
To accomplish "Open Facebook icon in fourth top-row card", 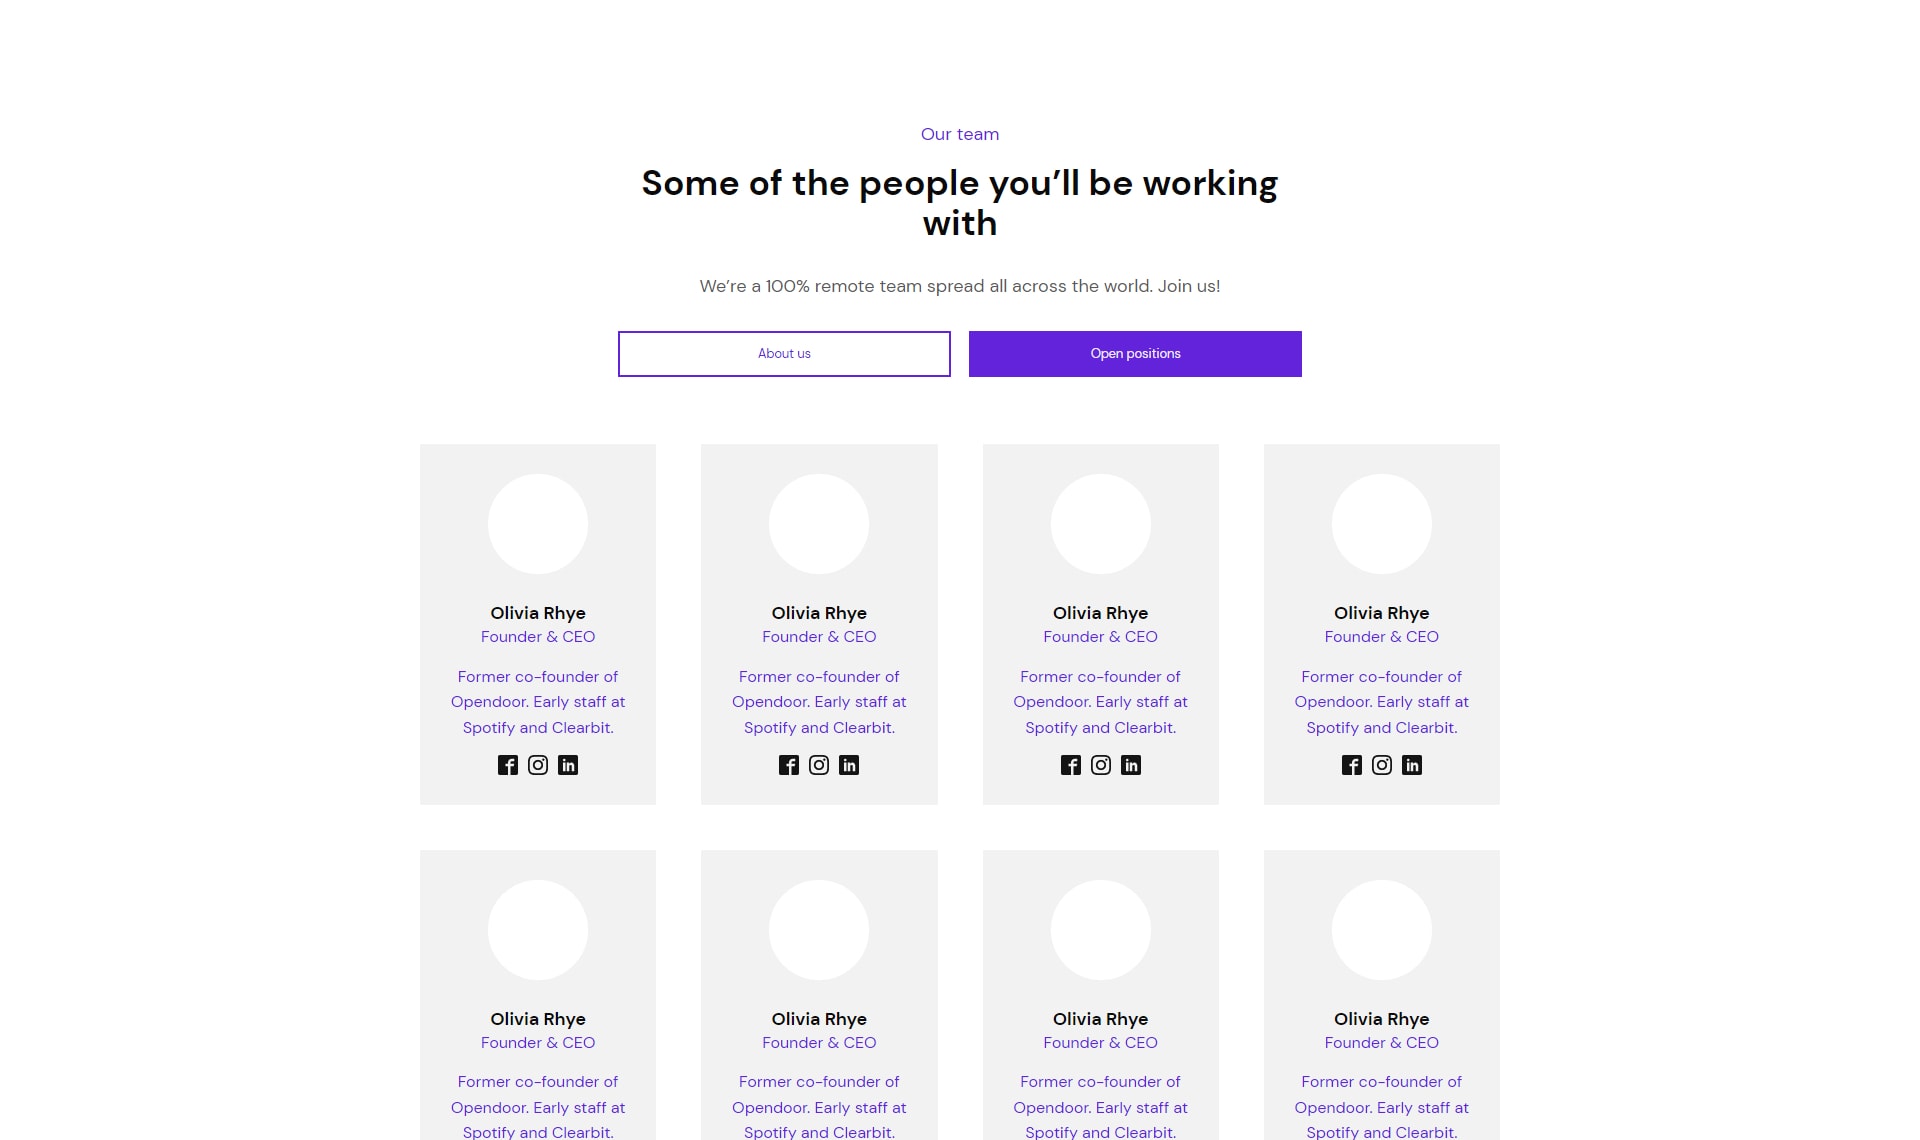I will [x=1352, y=765].
